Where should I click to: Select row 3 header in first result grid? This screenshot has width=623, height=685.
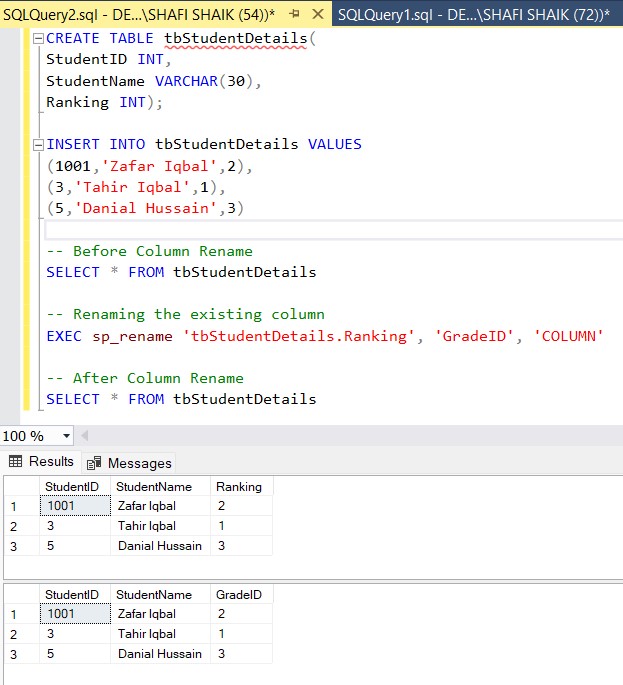(22, 546)
